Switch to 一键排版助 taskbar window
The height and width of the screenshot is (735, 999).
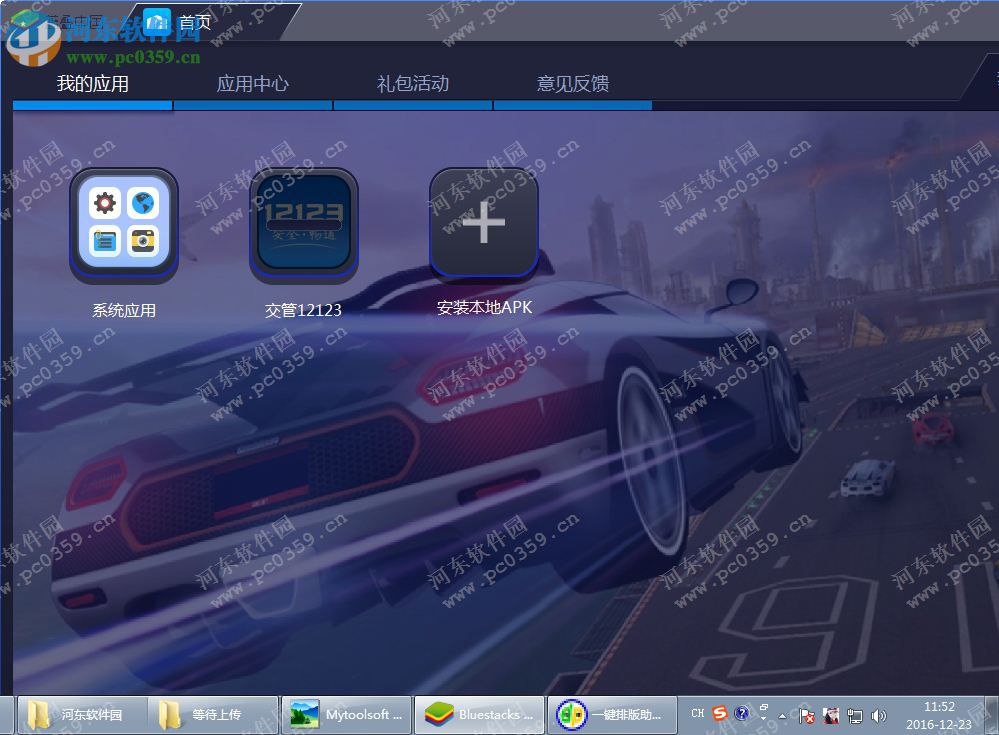(612, 715)
